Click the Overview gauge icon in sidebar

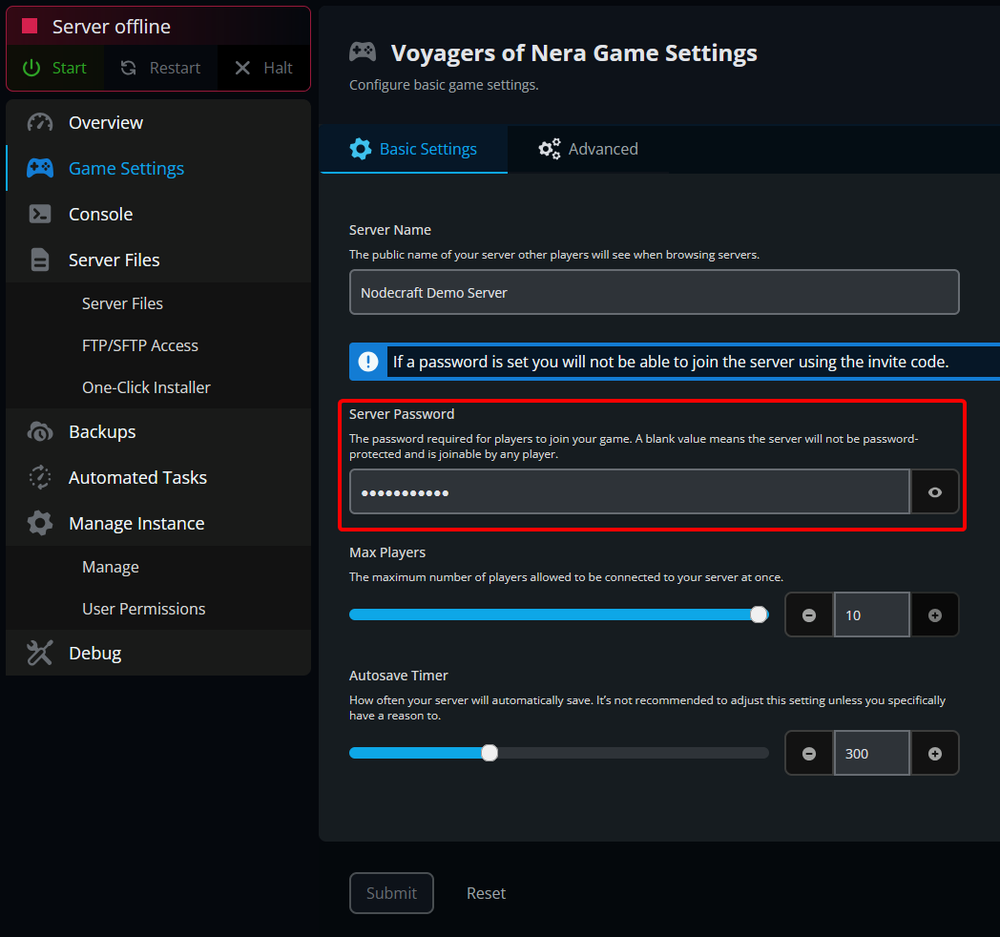point(40,122)
